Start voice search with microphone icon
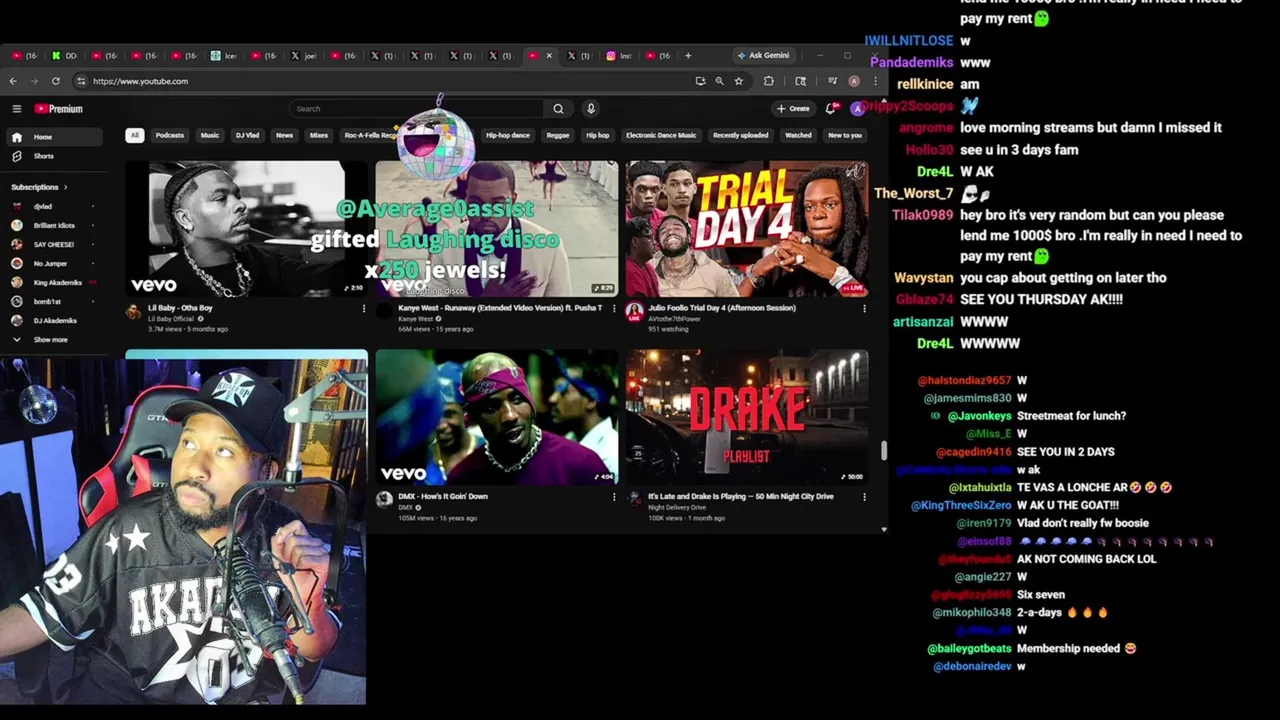Viewport: 1280px width, 720px height. pyautogui.click(x=591, y=109)
